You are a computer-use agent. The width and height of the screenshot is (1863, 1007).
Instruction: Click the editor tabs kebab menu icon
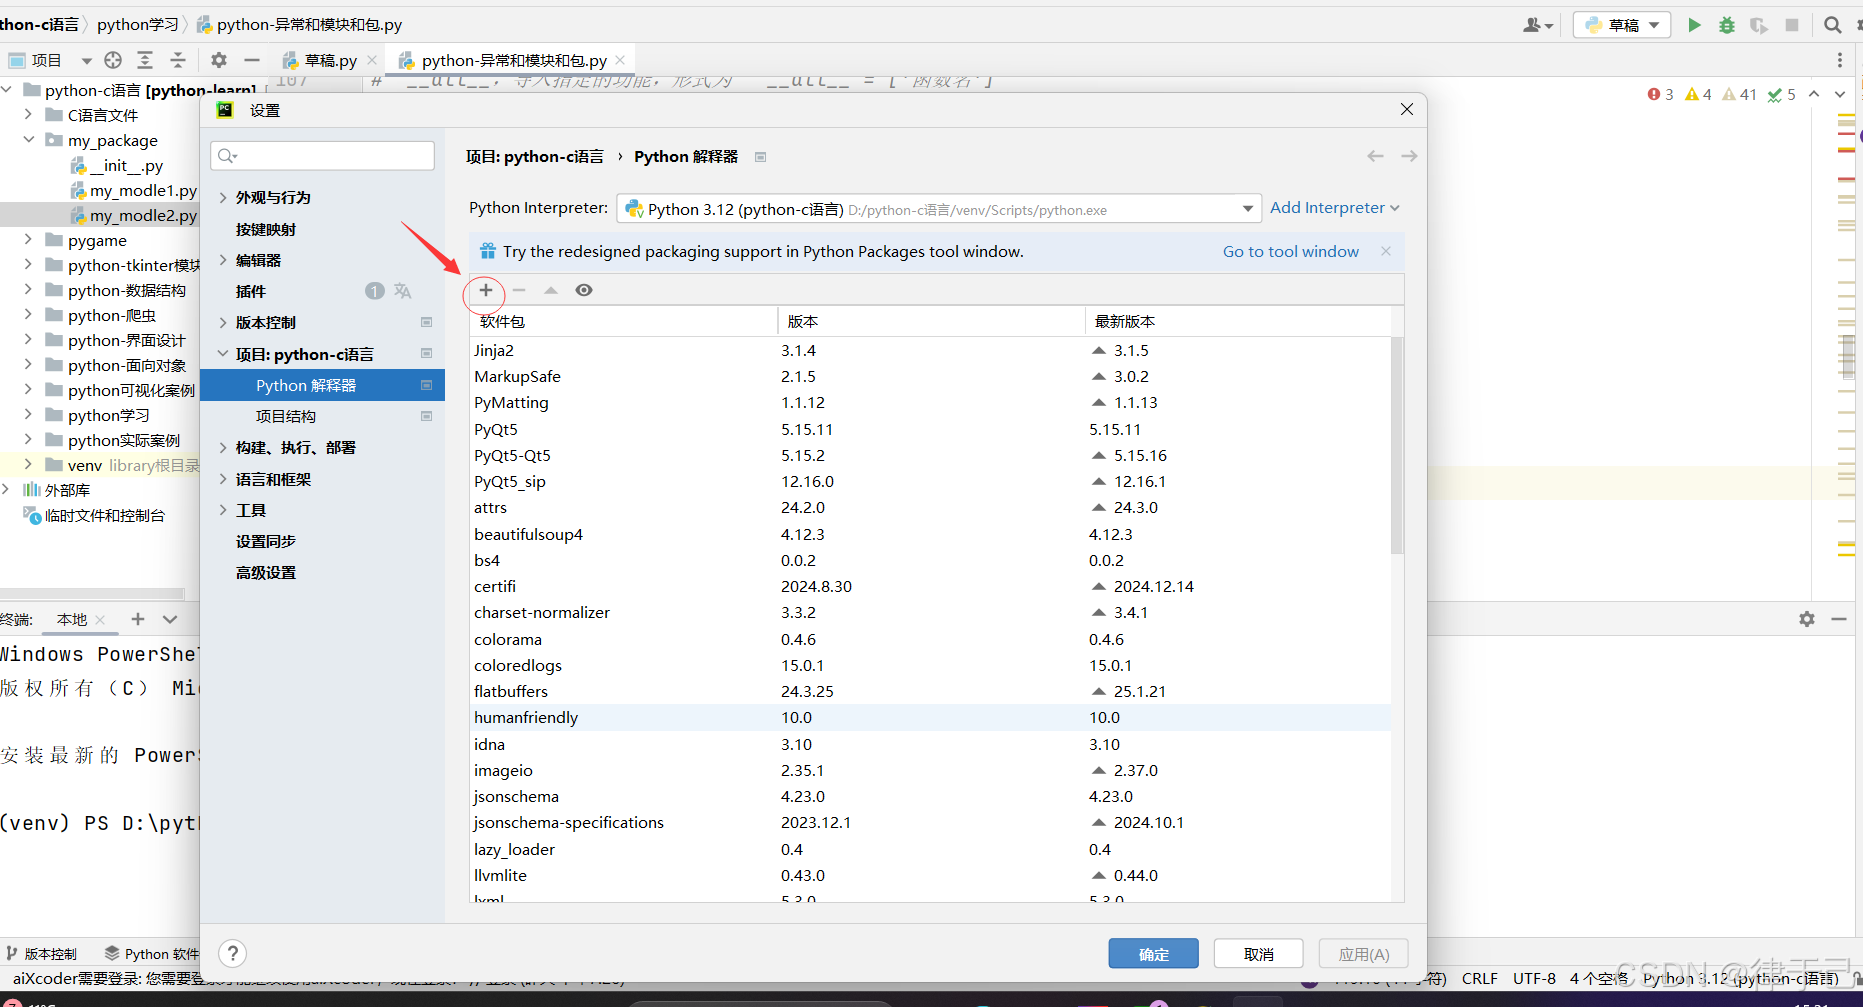pyautogui.click(x=1840, y=60)
